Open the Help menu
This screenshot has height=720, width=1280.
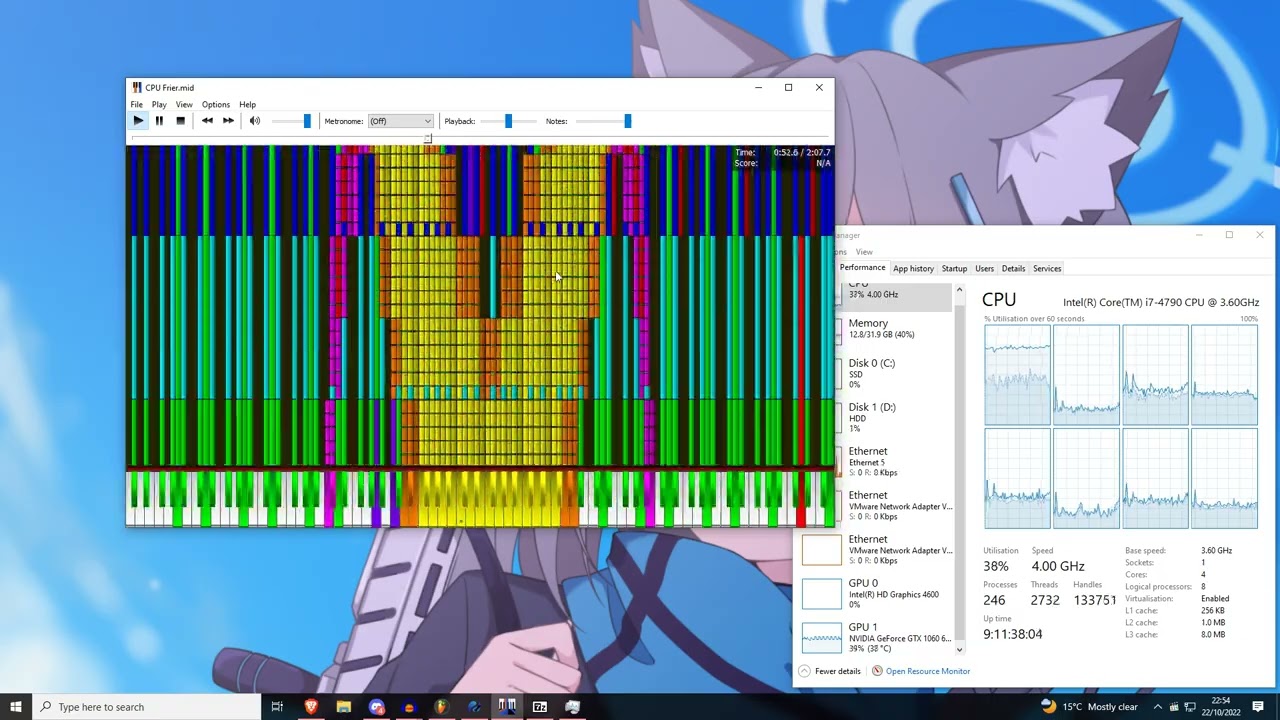click(247, 104)
